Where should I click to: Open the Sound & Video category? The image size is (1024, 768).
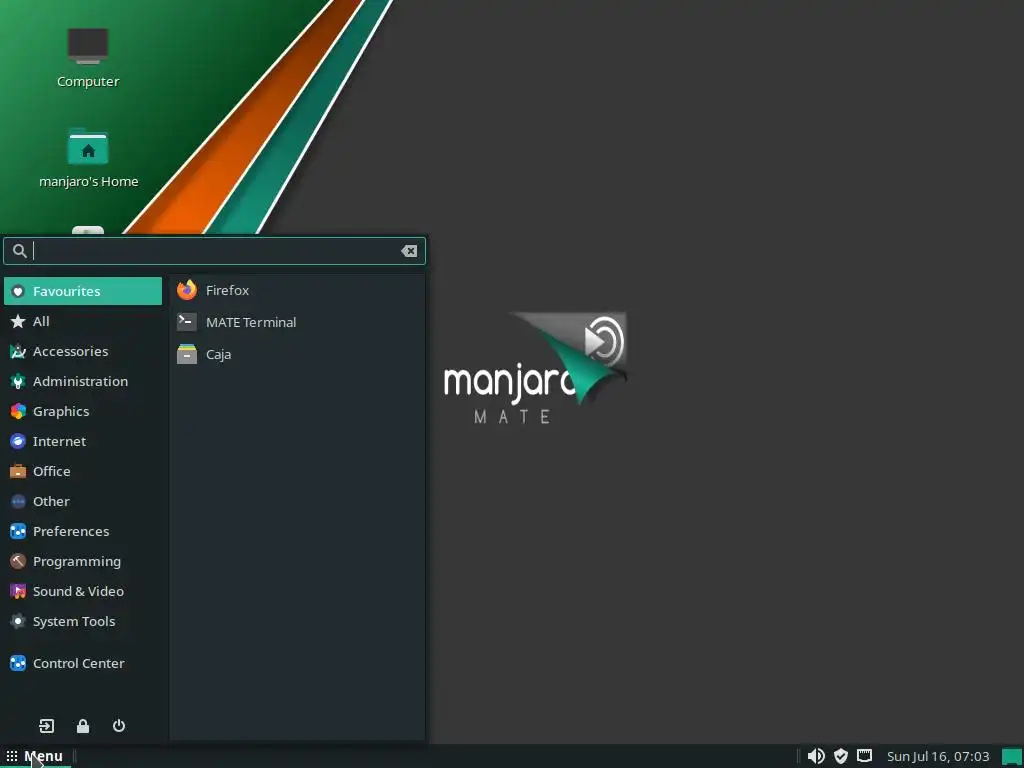pos(83,592)
